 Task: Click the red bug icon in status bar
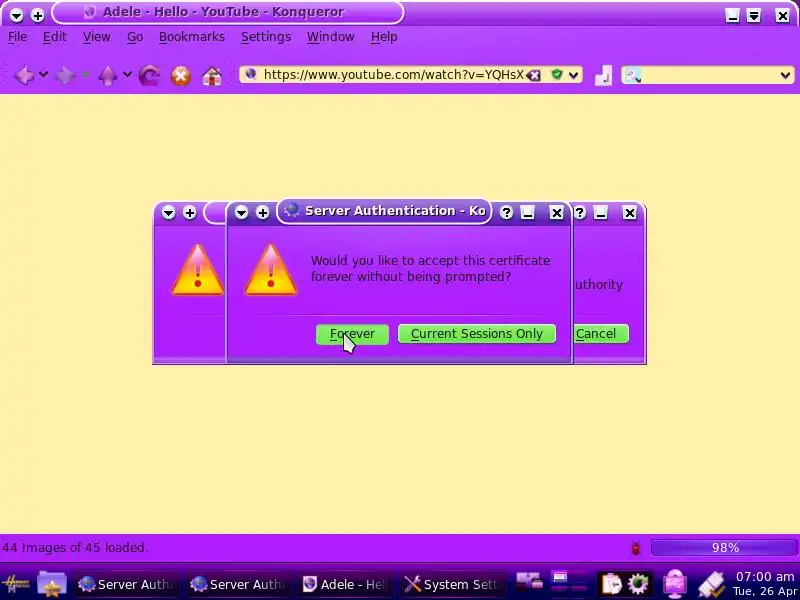coord(636,548)
